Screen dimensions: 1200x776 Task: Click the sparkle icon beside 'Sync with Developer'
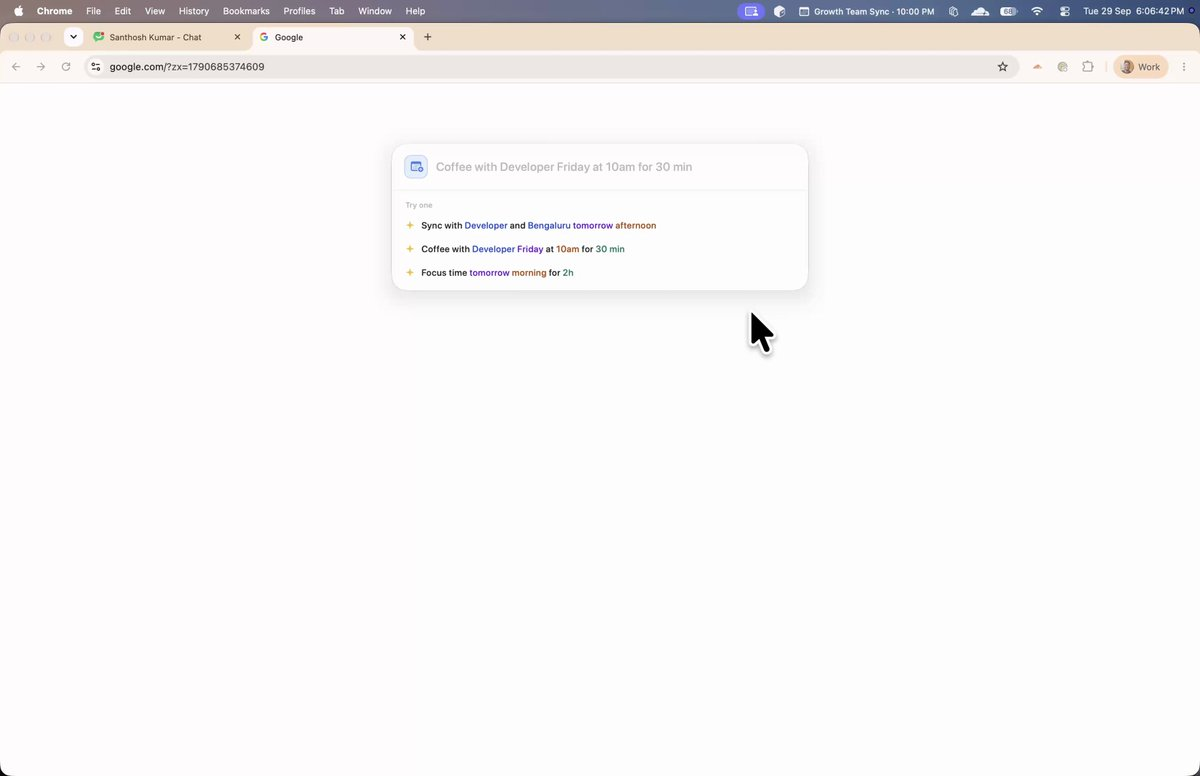[410, 225]
